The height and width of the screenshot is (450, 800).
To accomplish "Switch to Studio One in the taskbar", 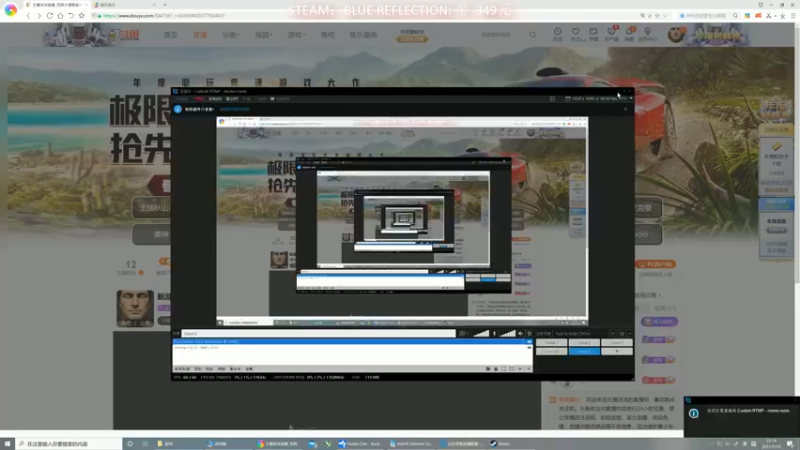I will (361, 444).
